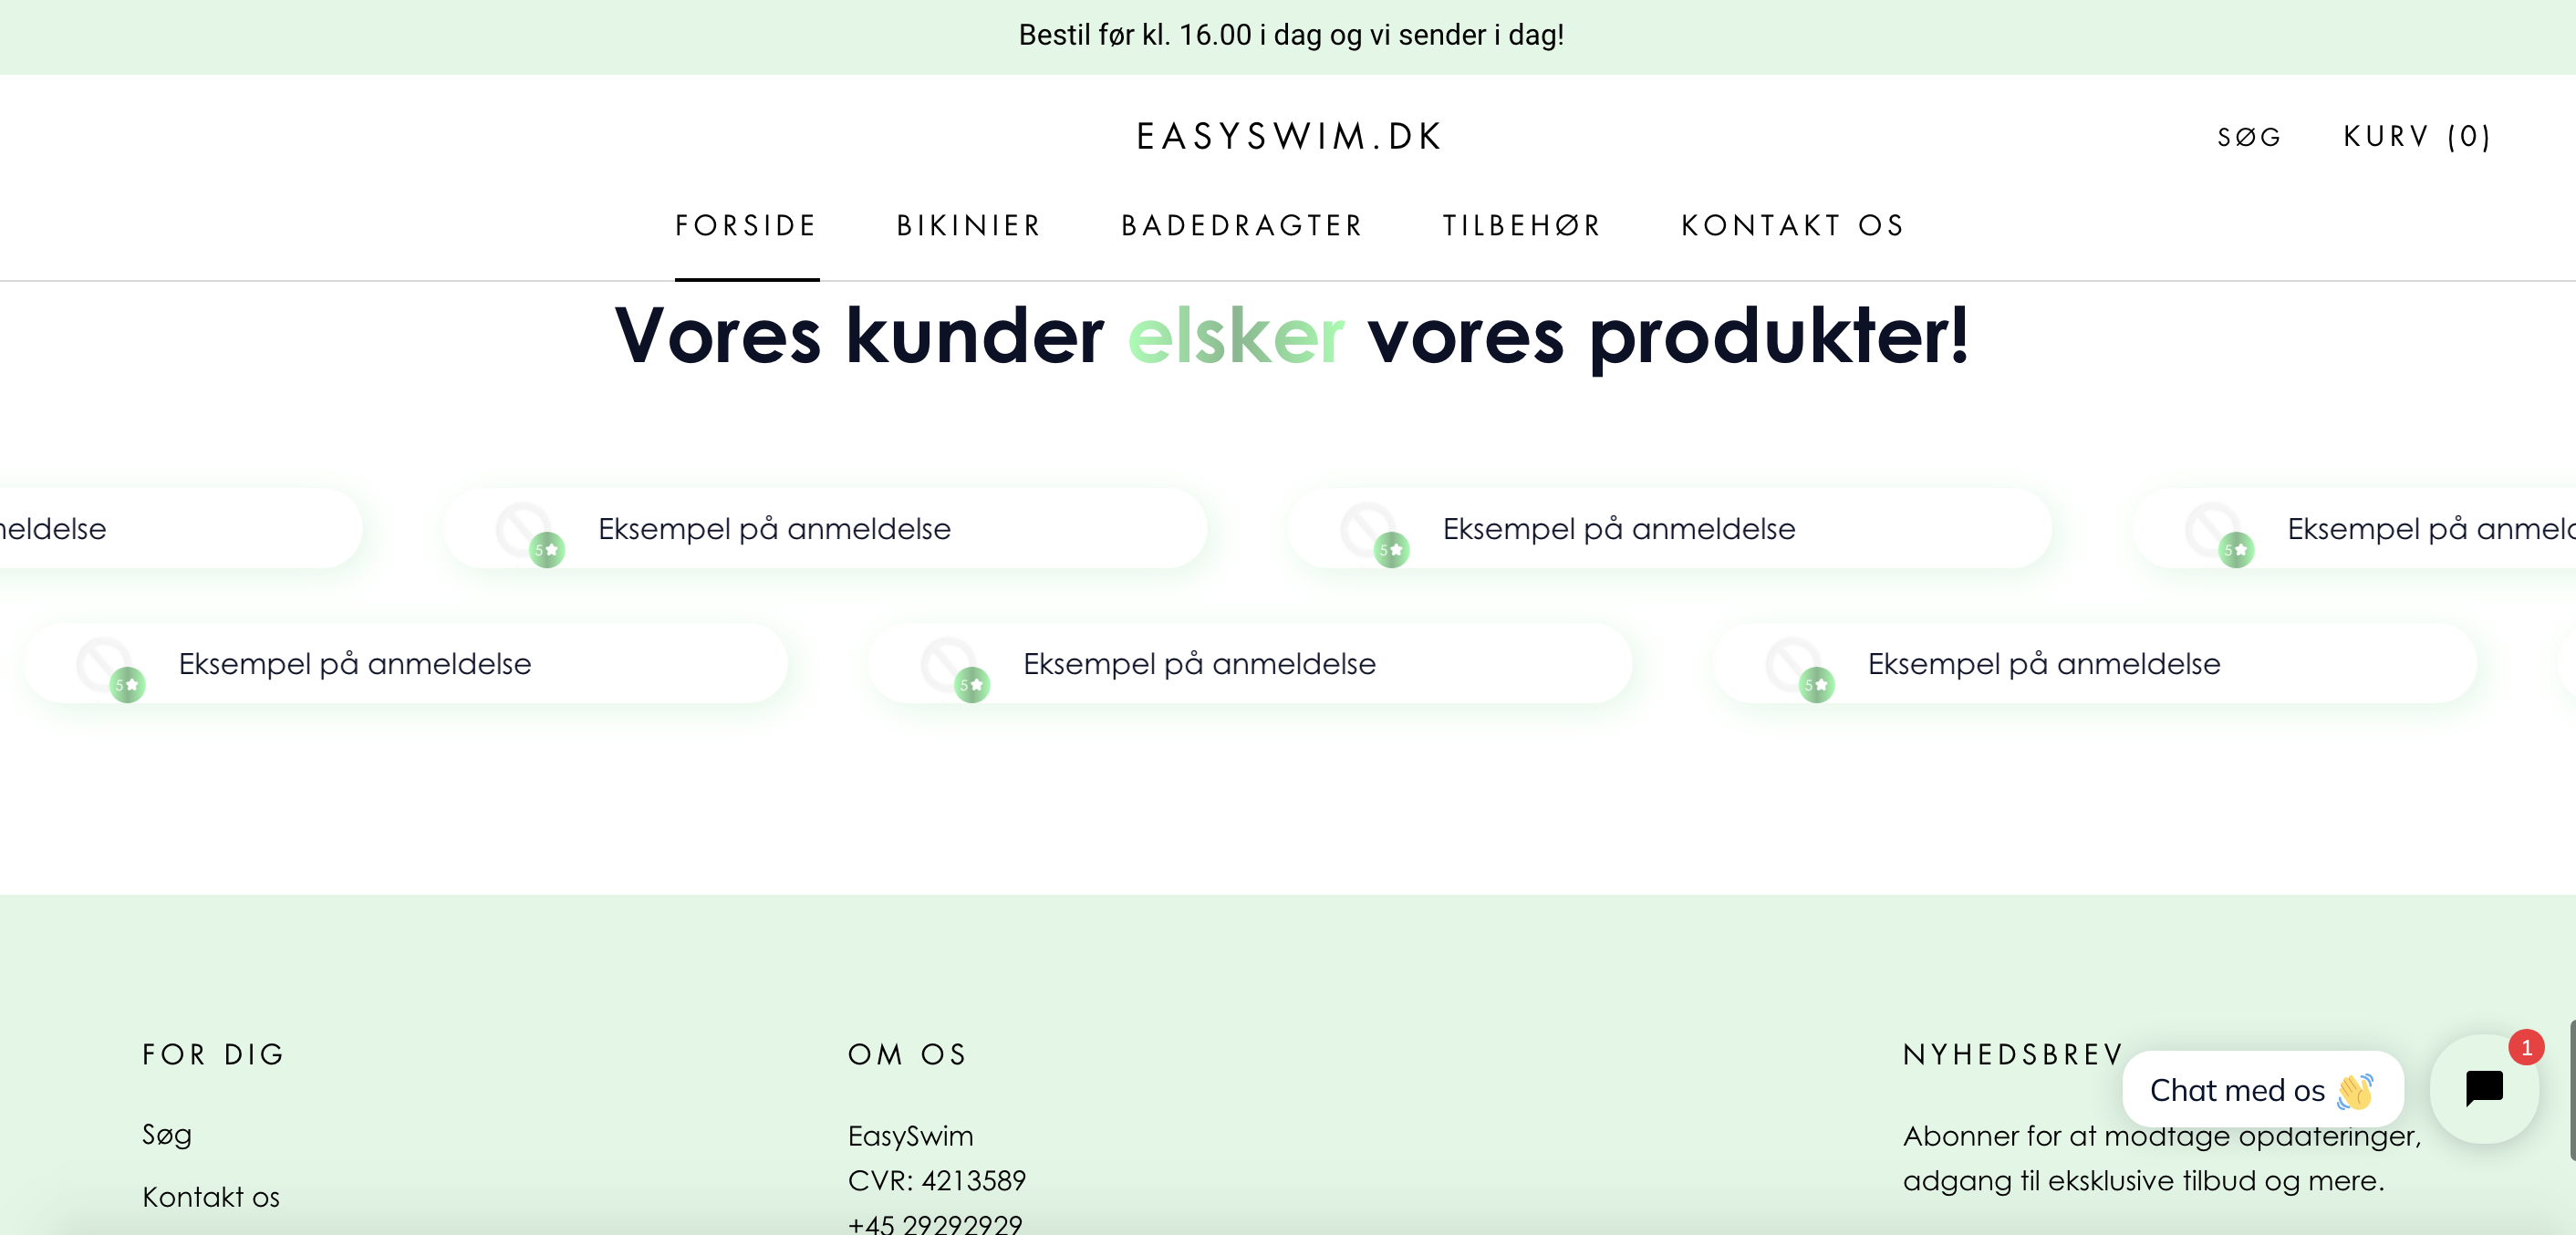Click the 5-star badge on bottom-row middle review
Screen dimensions: 2576x1235
[x=971, y=685]
